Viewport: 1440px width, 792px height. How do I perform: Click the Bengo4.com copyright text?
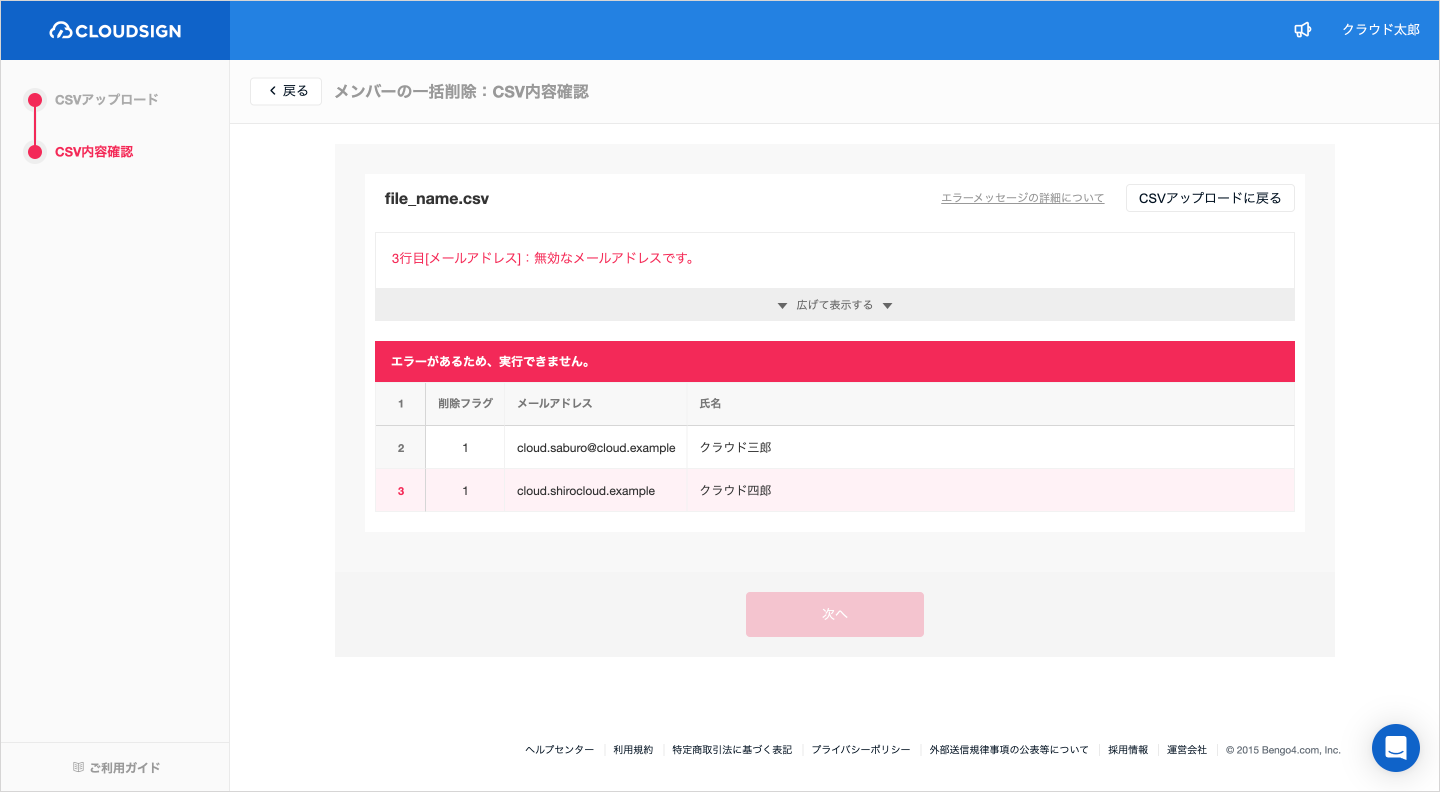click(x=1284, y=750)
